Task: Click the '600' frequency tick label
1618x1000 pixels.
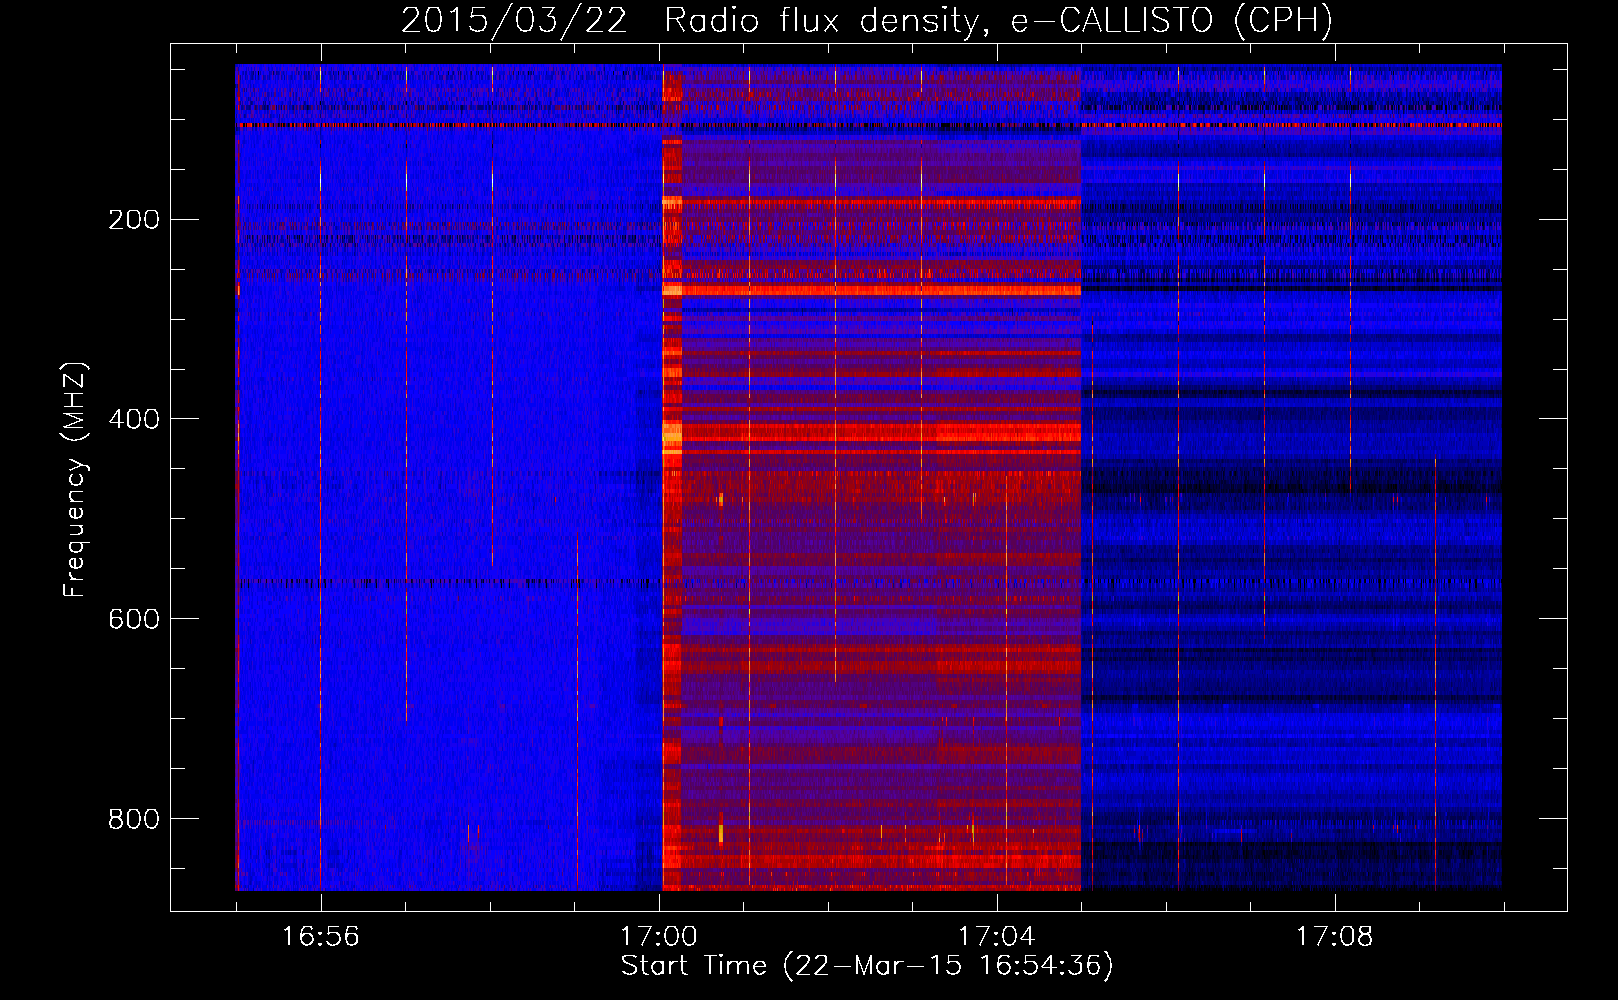Action: tap(134, 620)
